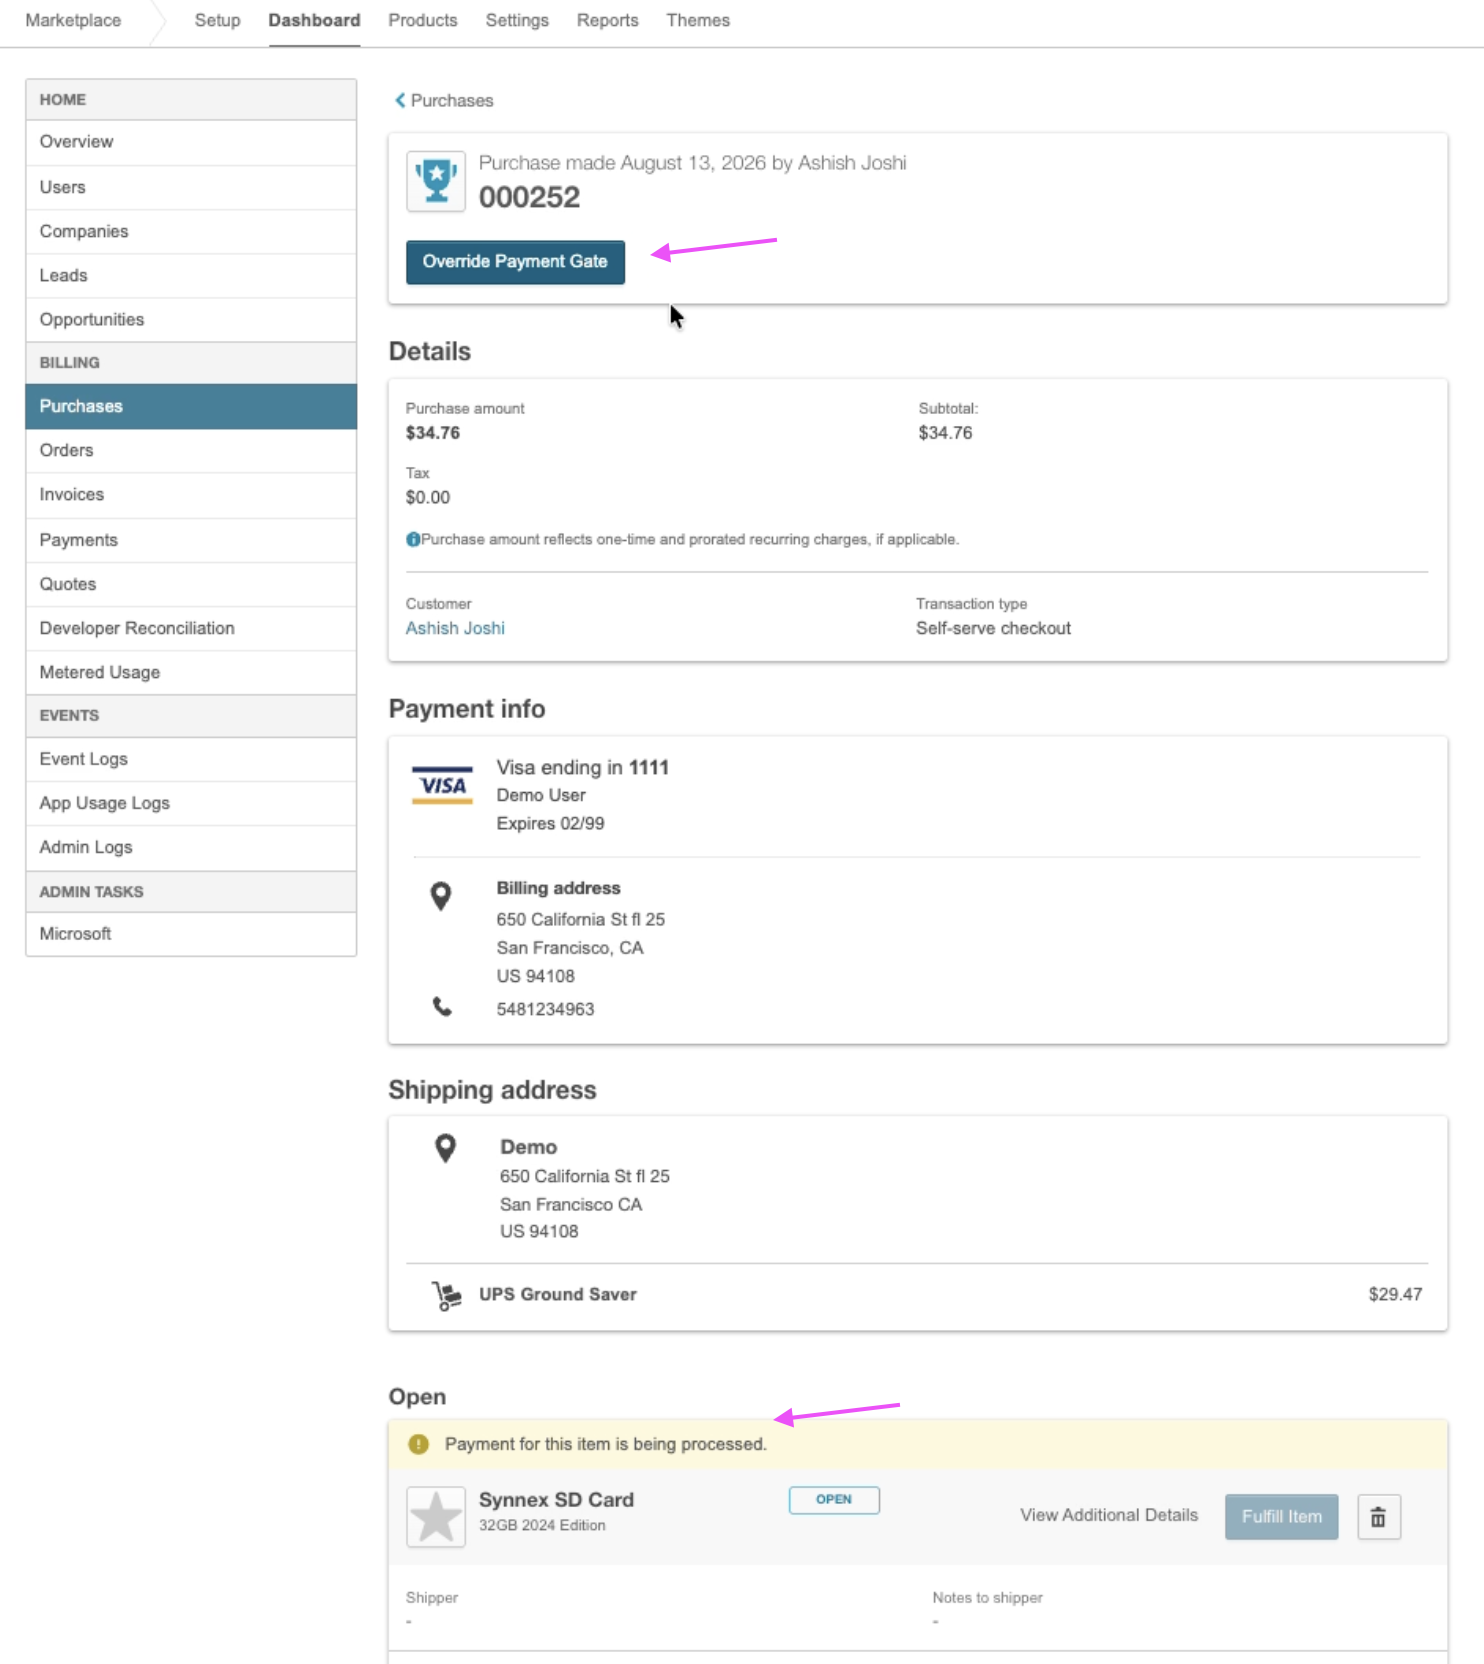Screen dimensions: 1484x1664
Task: Click the OPEN status badge
Action: 834,1500
